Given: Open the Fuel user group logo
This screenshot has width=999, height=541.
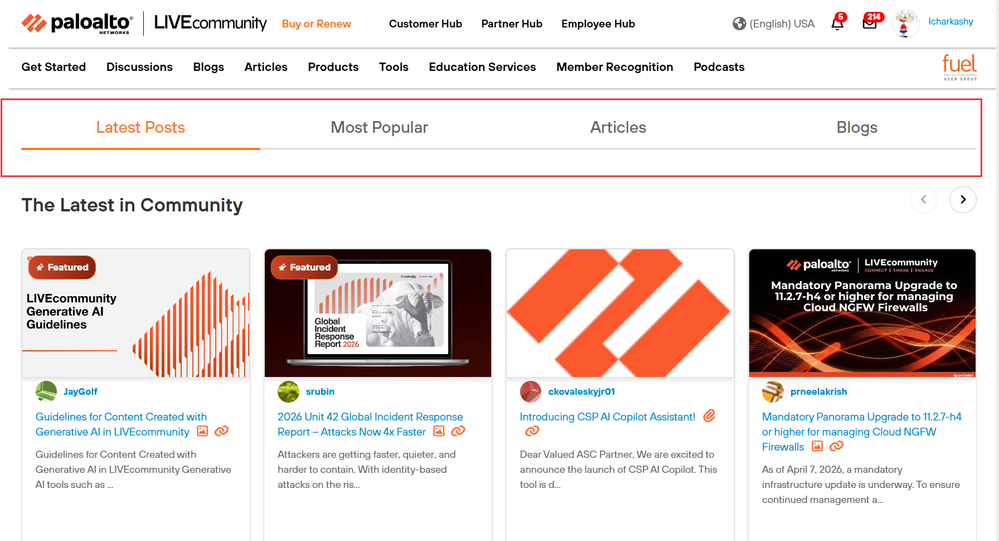Looking at the screenshot, I should coord(959,67).
